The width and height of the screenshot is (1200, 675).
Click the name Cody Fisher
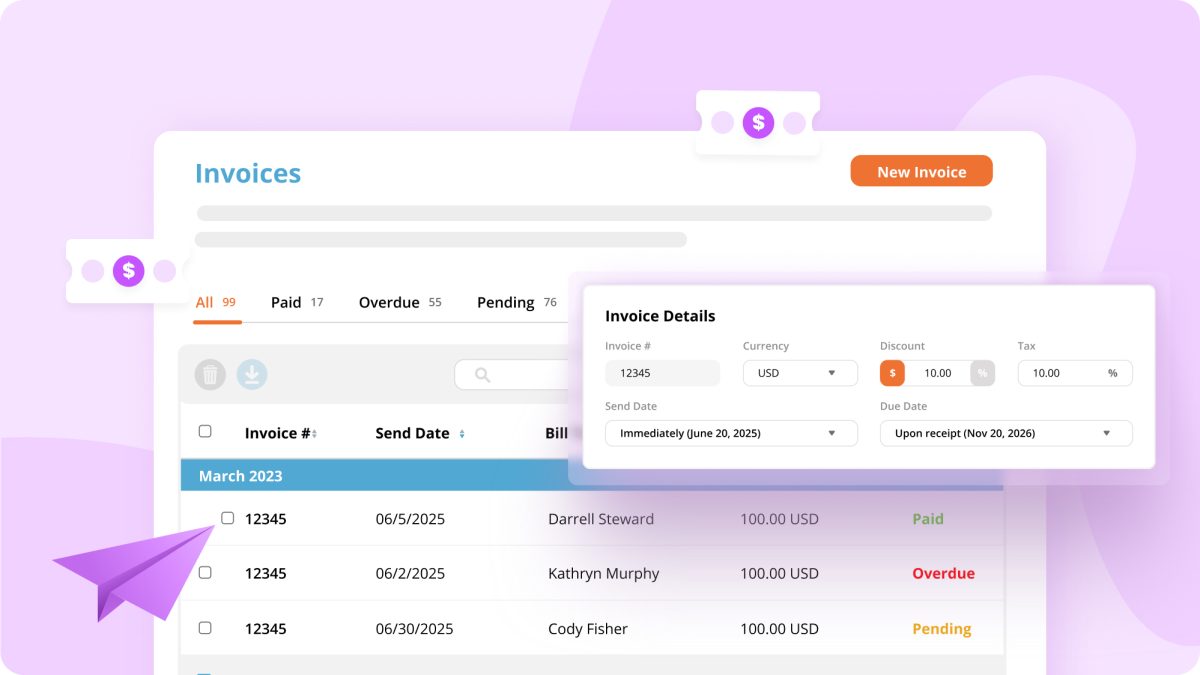click(x=588, y=629)
